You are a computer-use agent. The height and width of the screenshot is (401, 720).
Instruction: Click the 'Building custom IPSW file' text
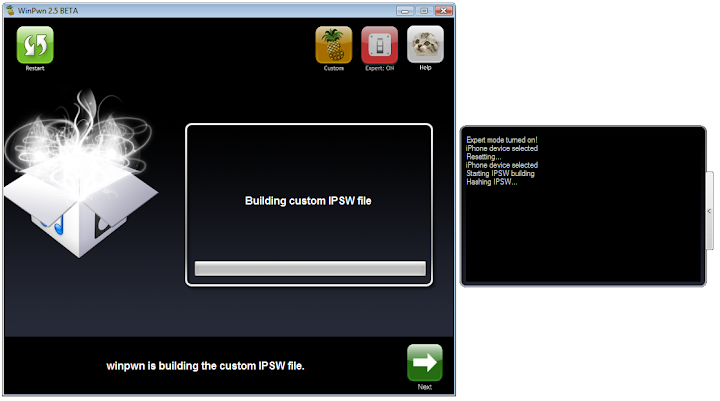(308, 201)
